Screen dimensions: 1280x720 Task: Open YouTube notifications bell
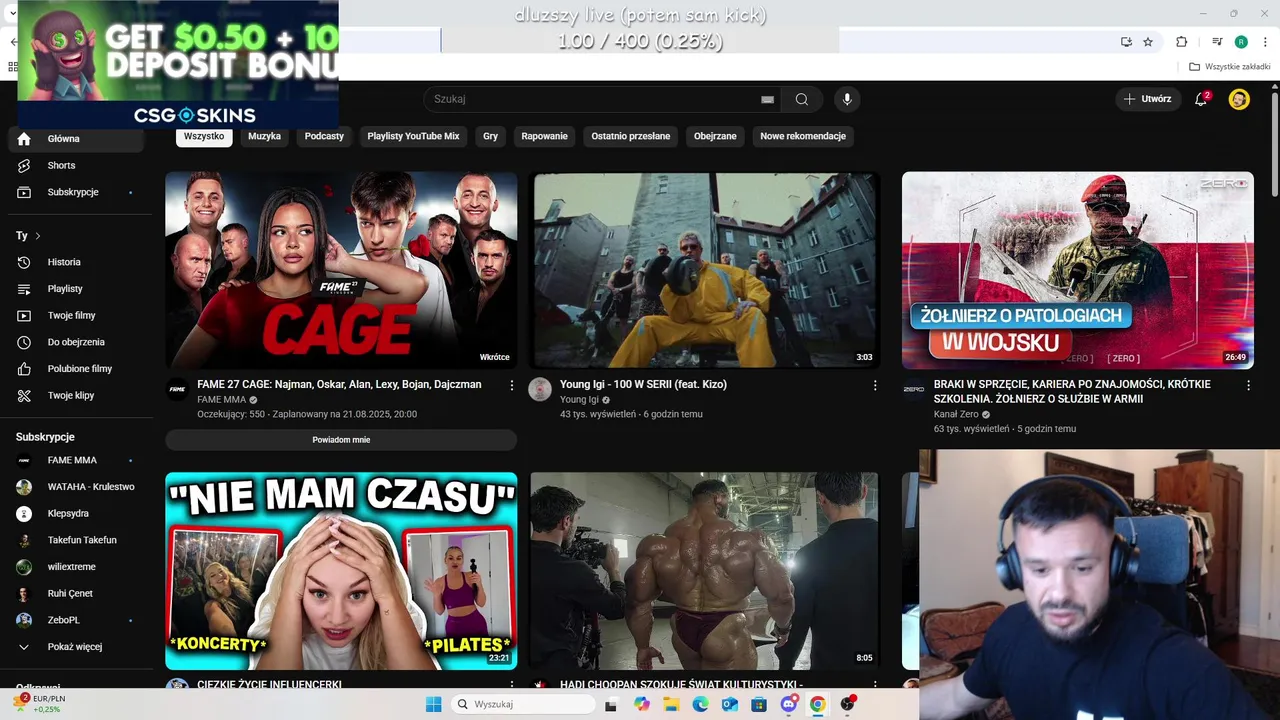[x=1201, y=99]
